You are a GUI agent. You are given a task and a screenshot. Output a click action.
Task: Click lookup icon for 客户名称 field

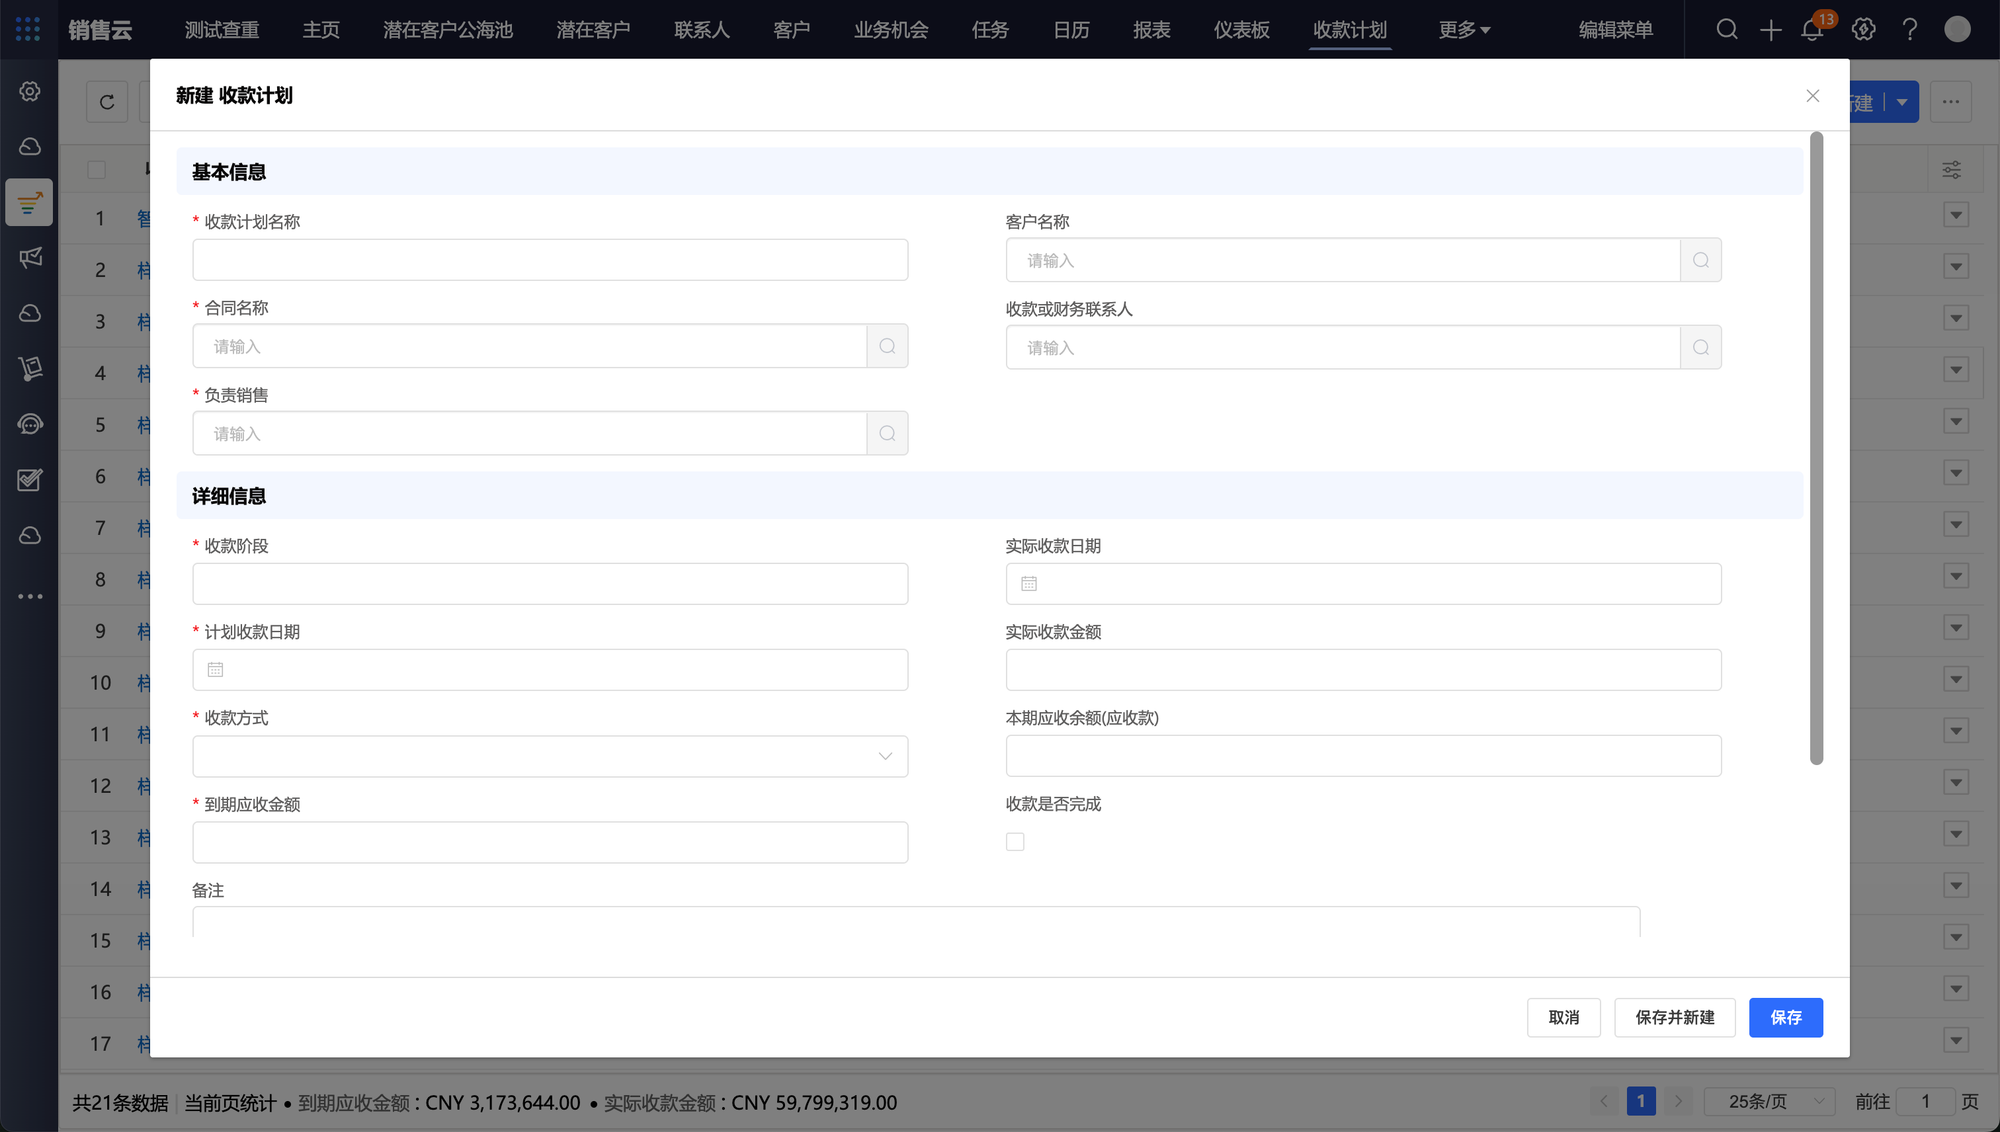[1700, 260]
